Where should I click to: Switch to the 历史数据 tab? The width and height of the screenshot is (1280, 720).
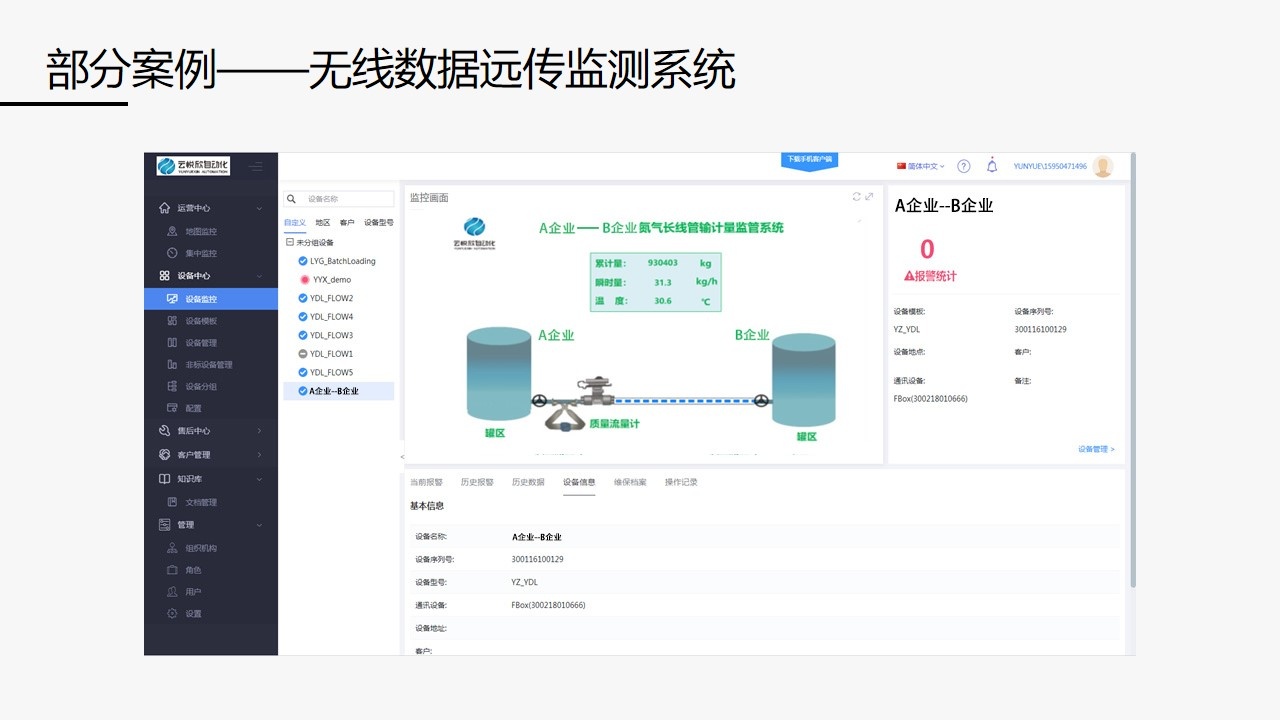pyautogui.click(x=528, y=482)
